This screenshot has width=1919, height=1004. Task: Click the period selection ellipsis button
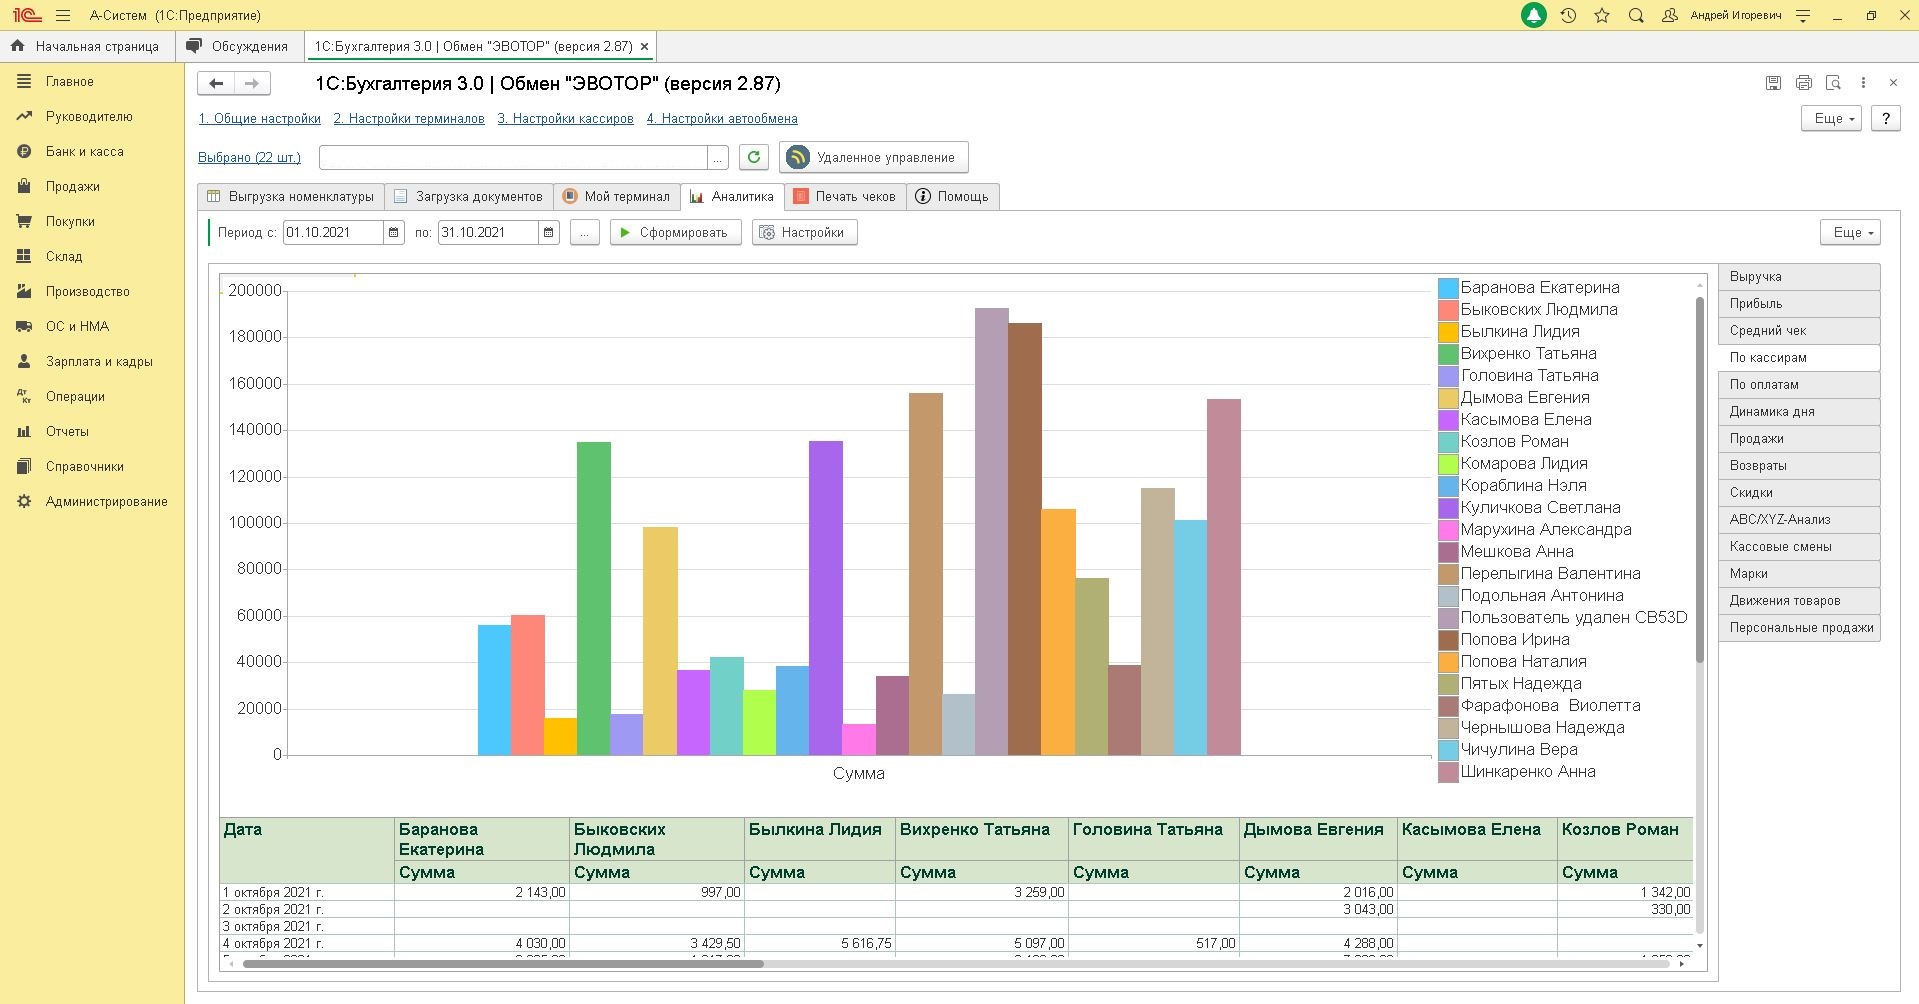tap(584, 232)
